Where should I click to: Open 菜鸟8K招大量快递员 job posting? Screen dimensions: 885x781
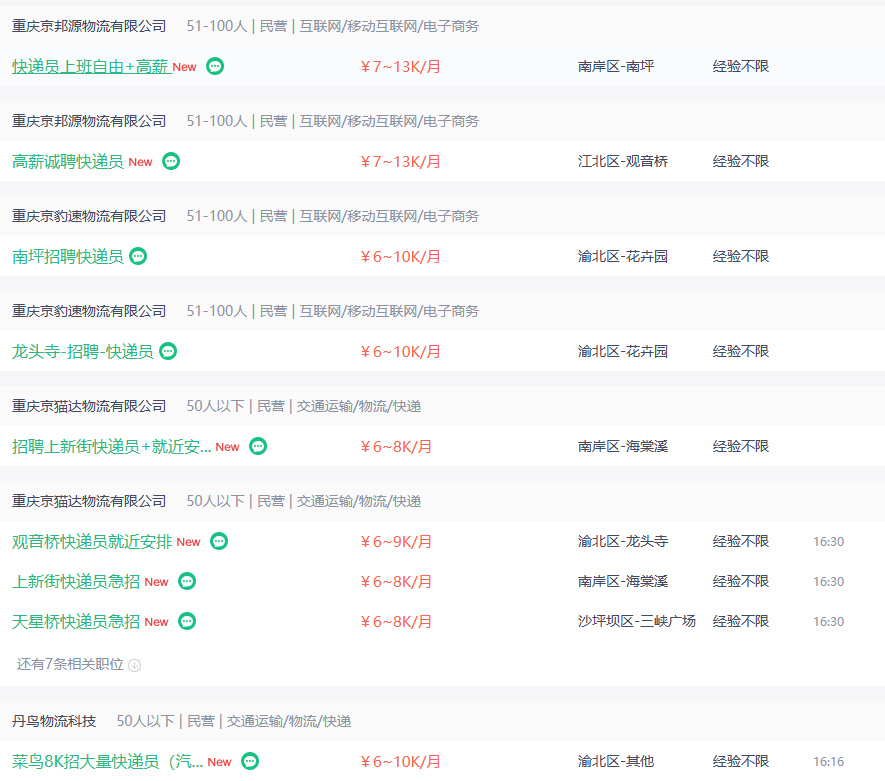[107, 761]
